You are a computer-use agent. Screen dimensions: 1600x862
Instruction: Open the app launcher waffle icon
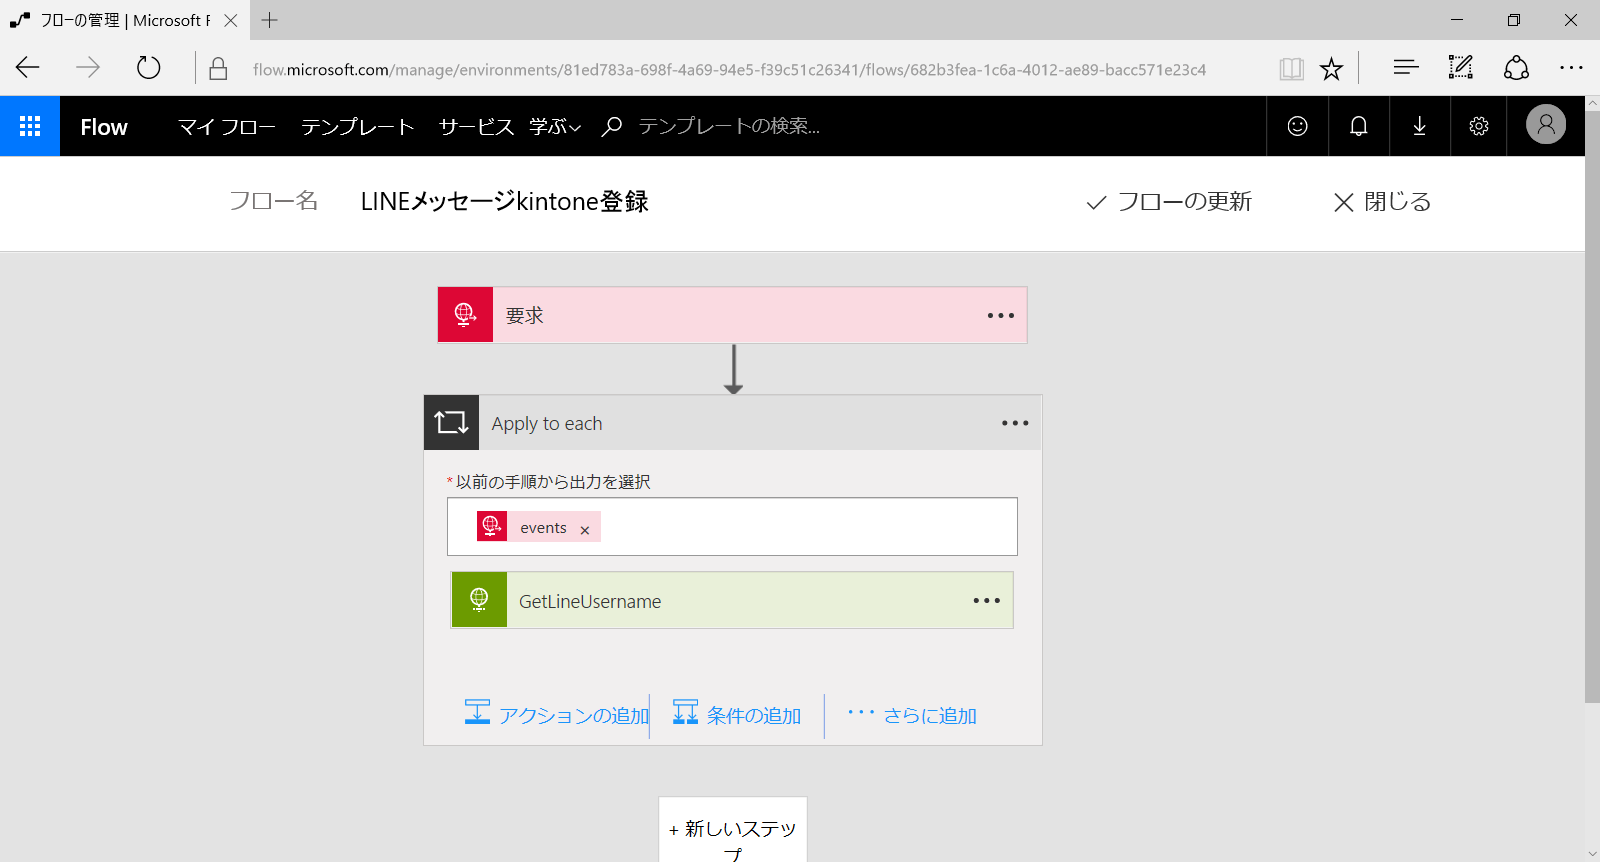click(30, 126)
